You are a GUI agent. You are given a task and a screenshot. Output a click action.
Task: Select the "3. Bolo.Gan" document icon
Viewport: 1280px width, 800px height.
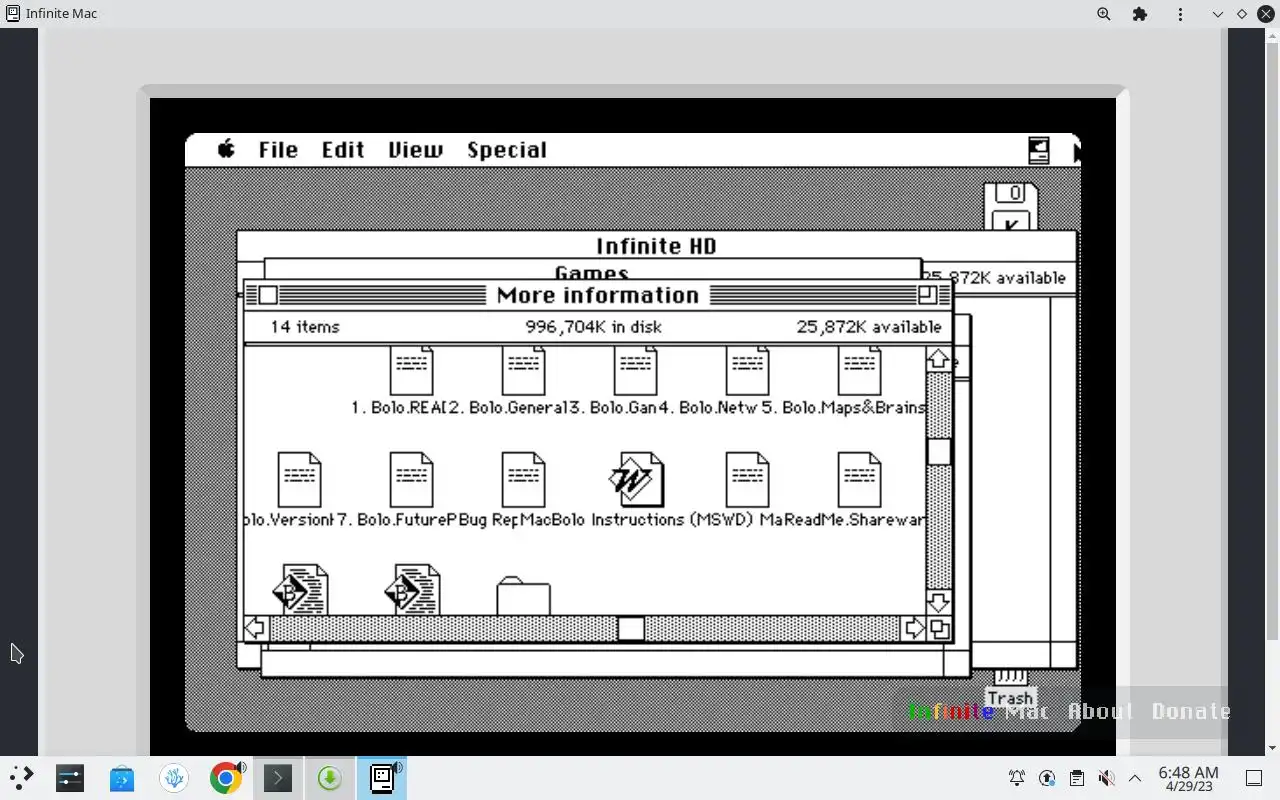pos(635,371)
